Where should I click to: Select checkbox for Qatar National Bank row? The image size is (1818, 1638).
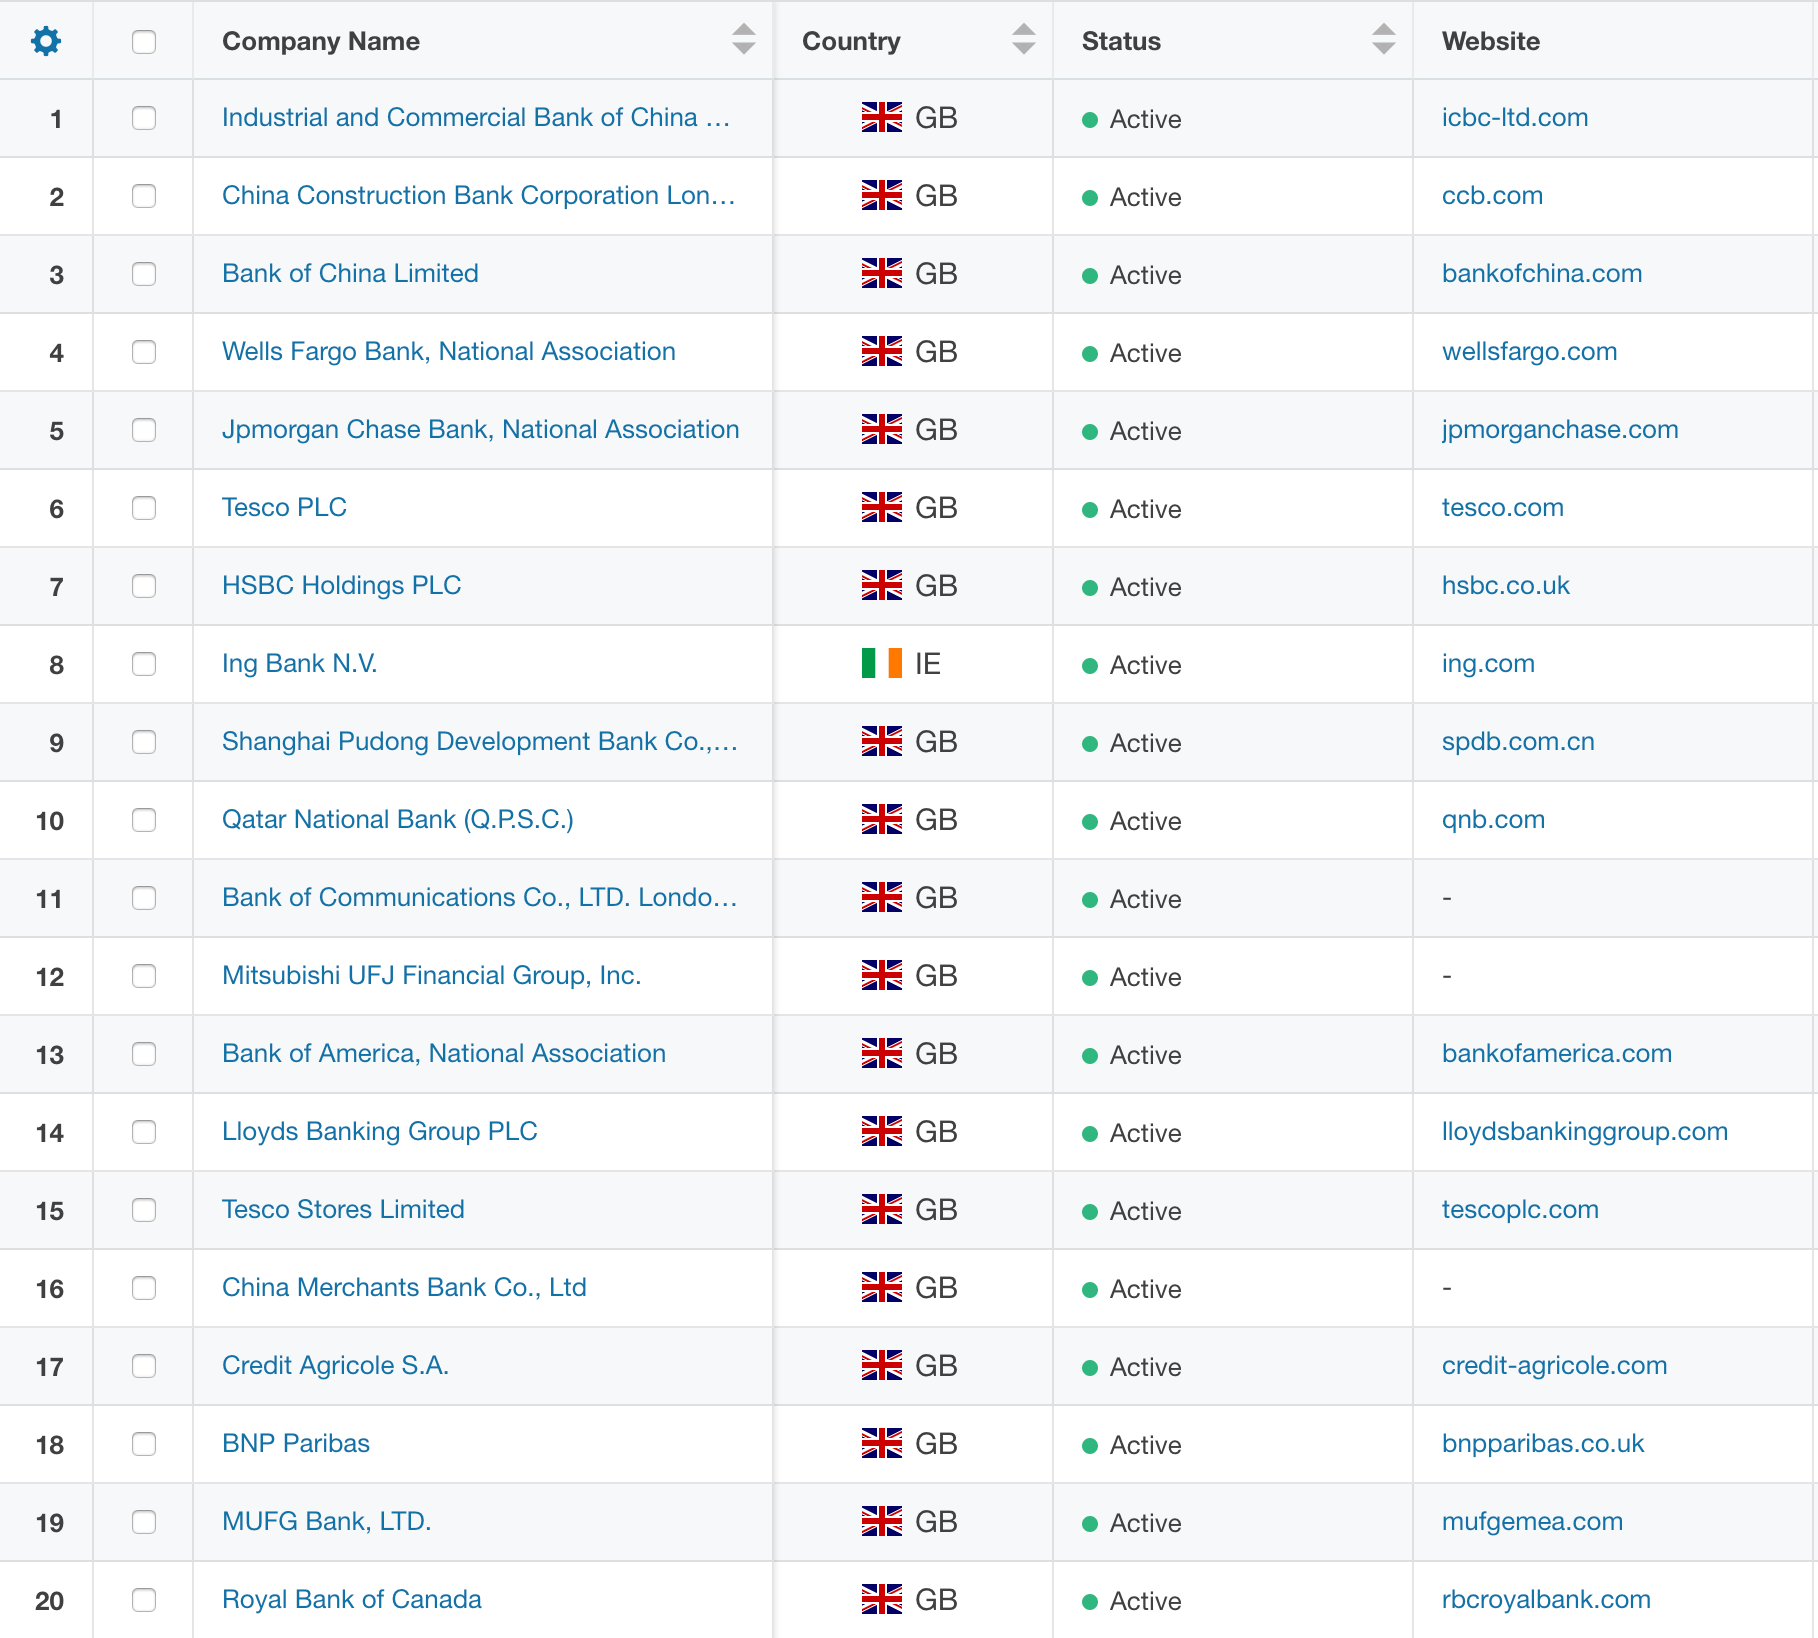(144, 820)
